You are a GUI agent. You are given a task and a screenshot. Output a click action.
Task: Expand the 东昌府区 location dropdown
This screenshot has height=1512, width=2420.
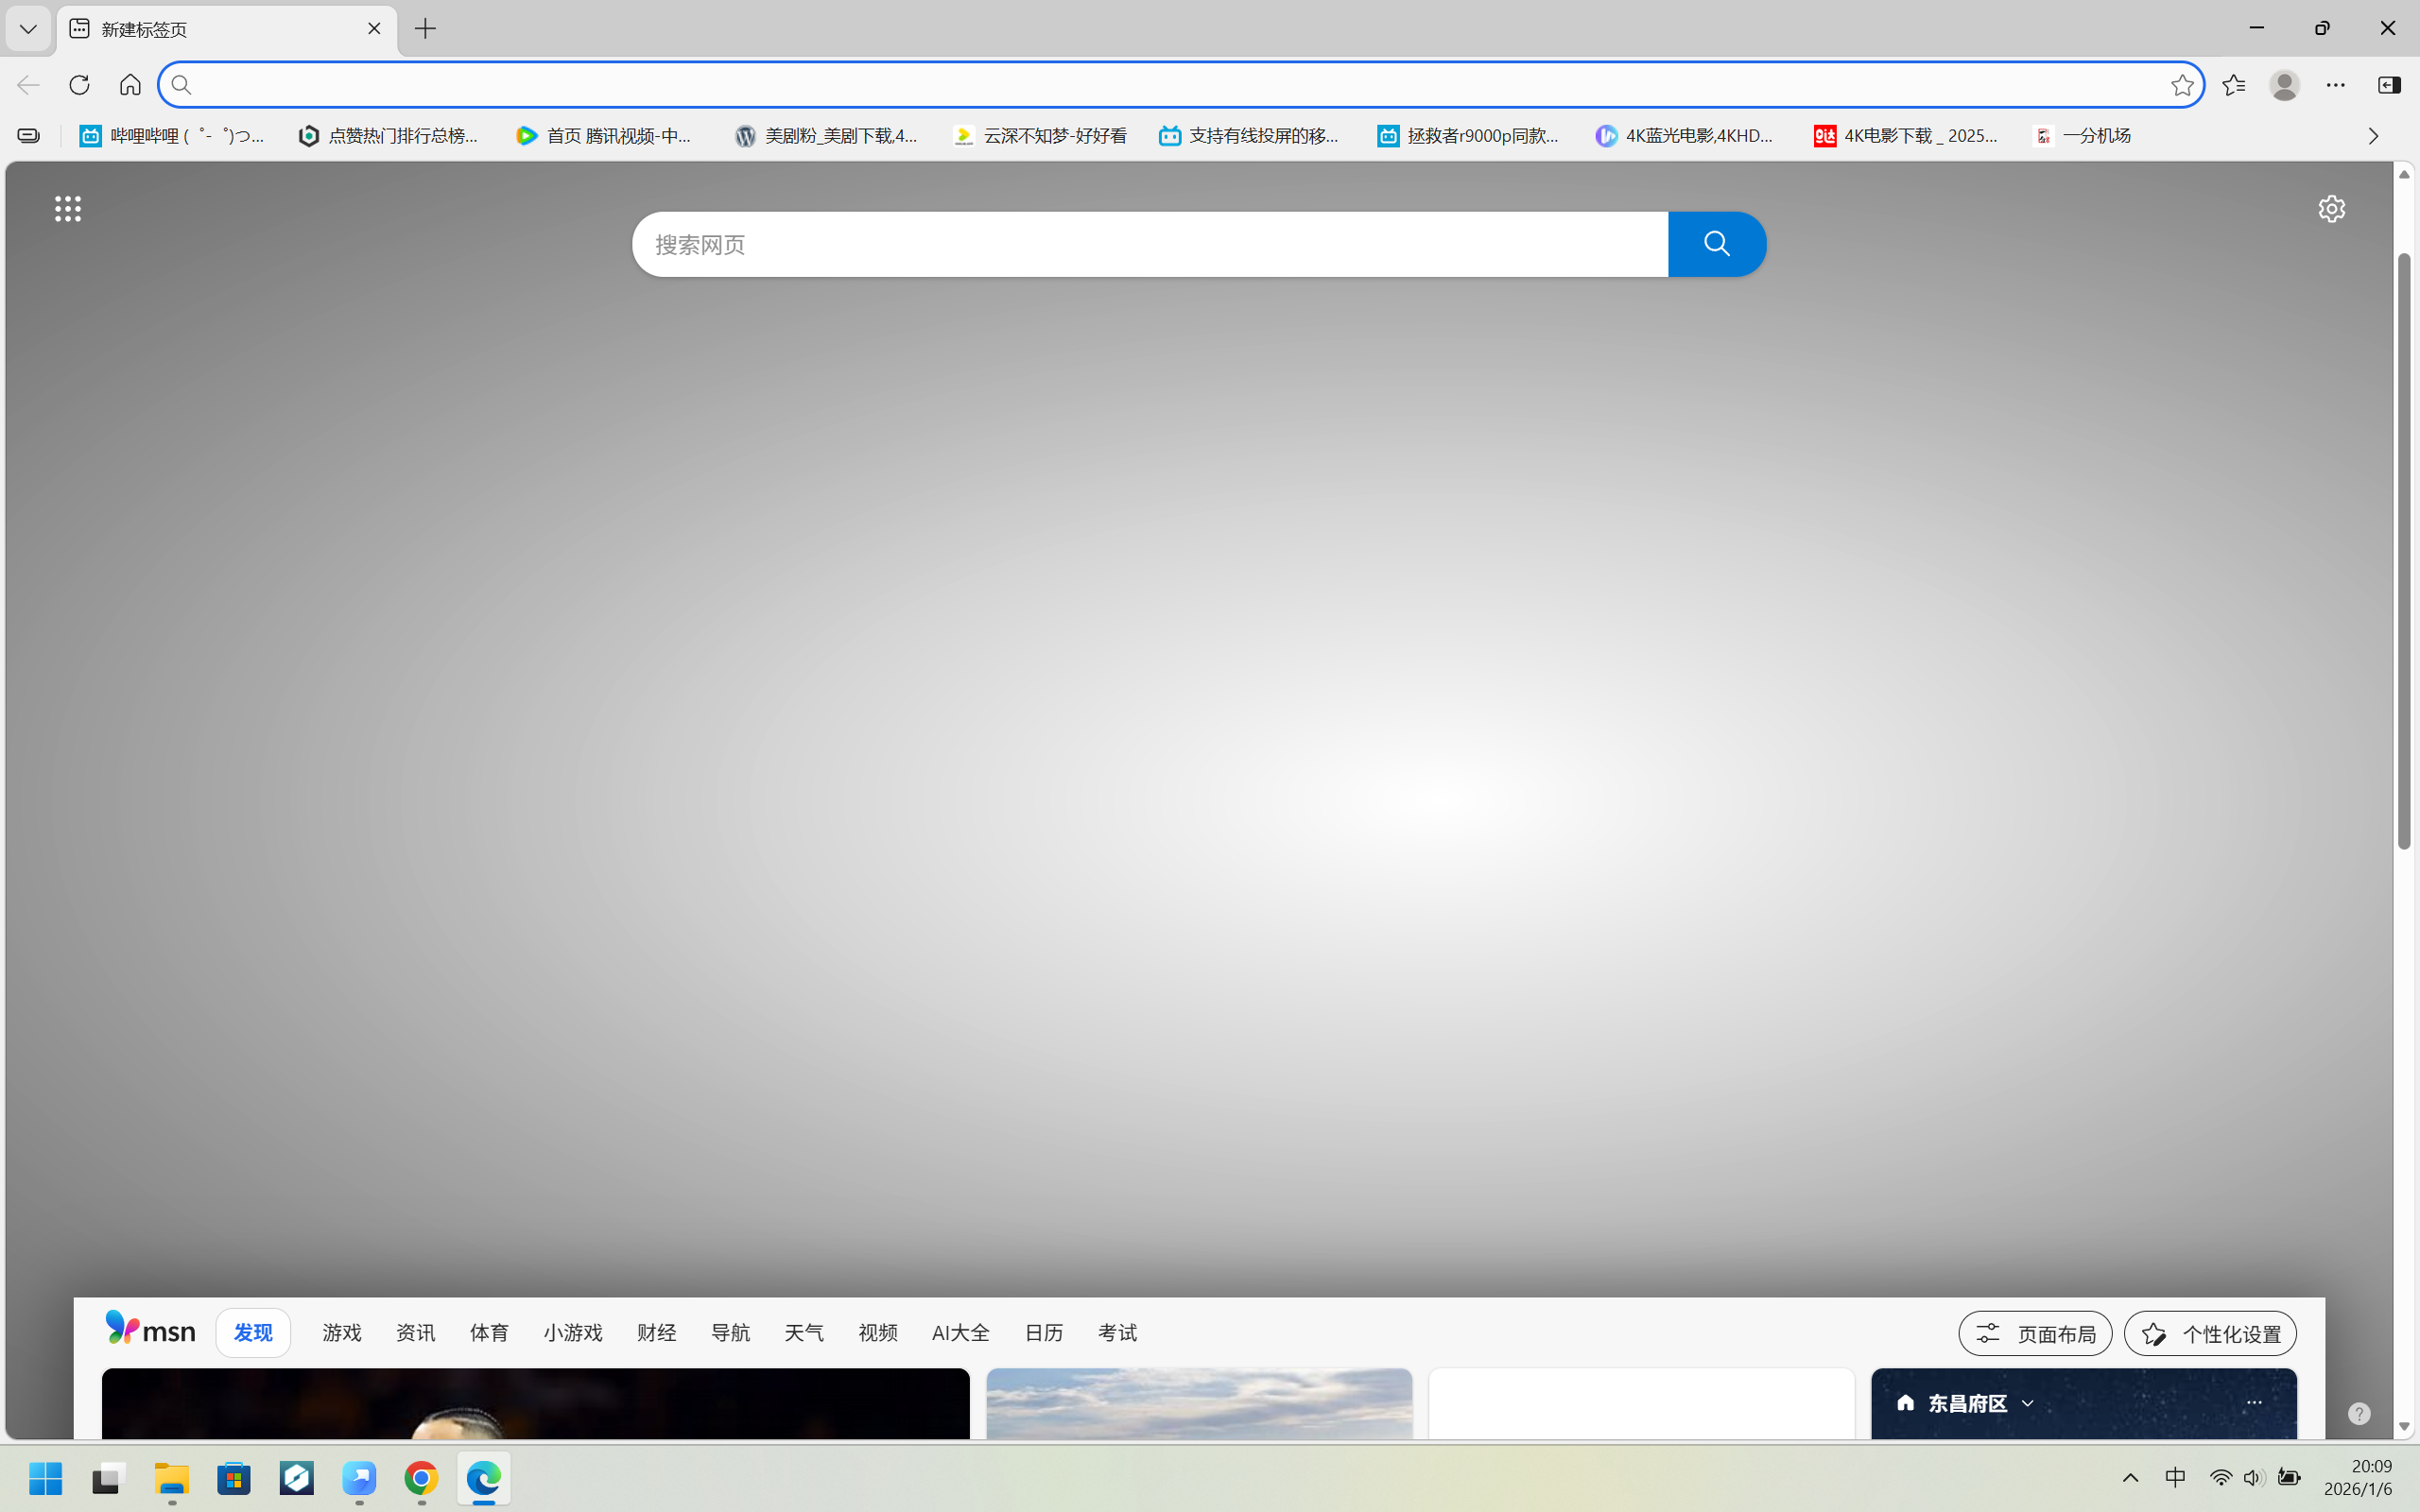pyautogui.click(x=2027, y=1403)
